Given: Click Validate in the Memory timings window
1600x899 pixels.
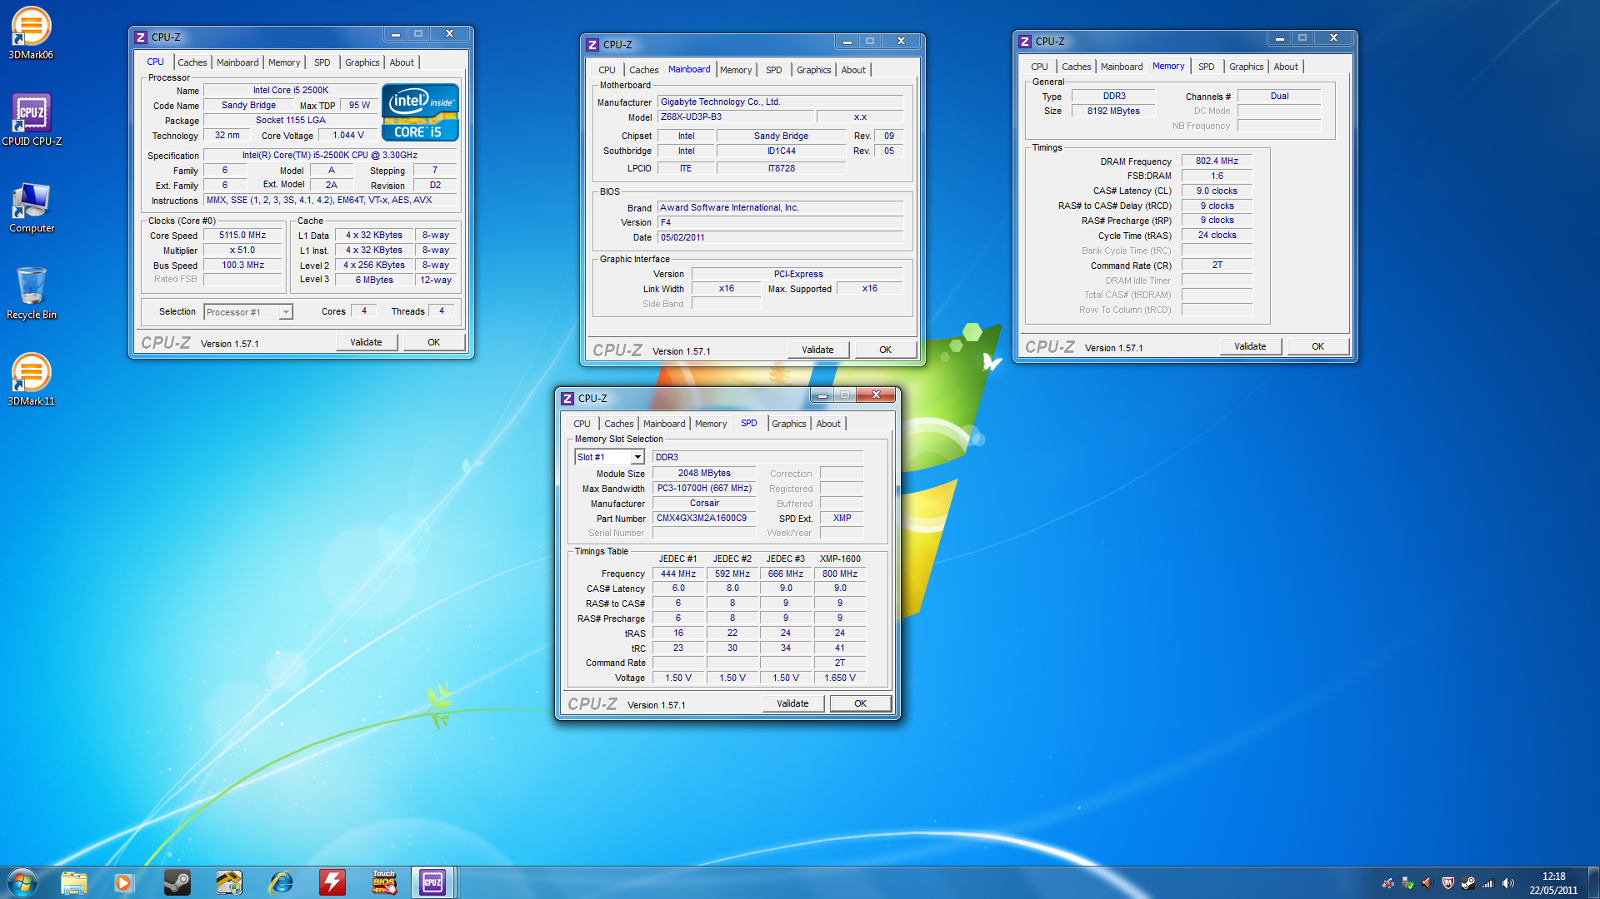Looking at the screenshot, I should [x=1250, y=347].
